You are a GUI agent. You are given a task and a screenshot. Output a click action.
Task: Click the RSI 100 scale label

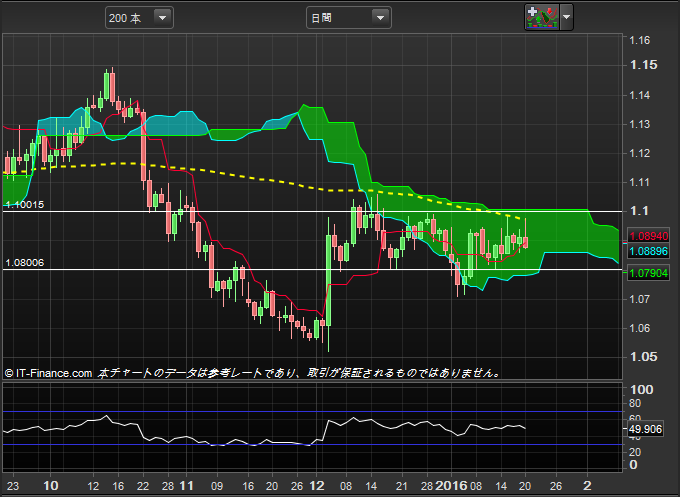point(641,389)
